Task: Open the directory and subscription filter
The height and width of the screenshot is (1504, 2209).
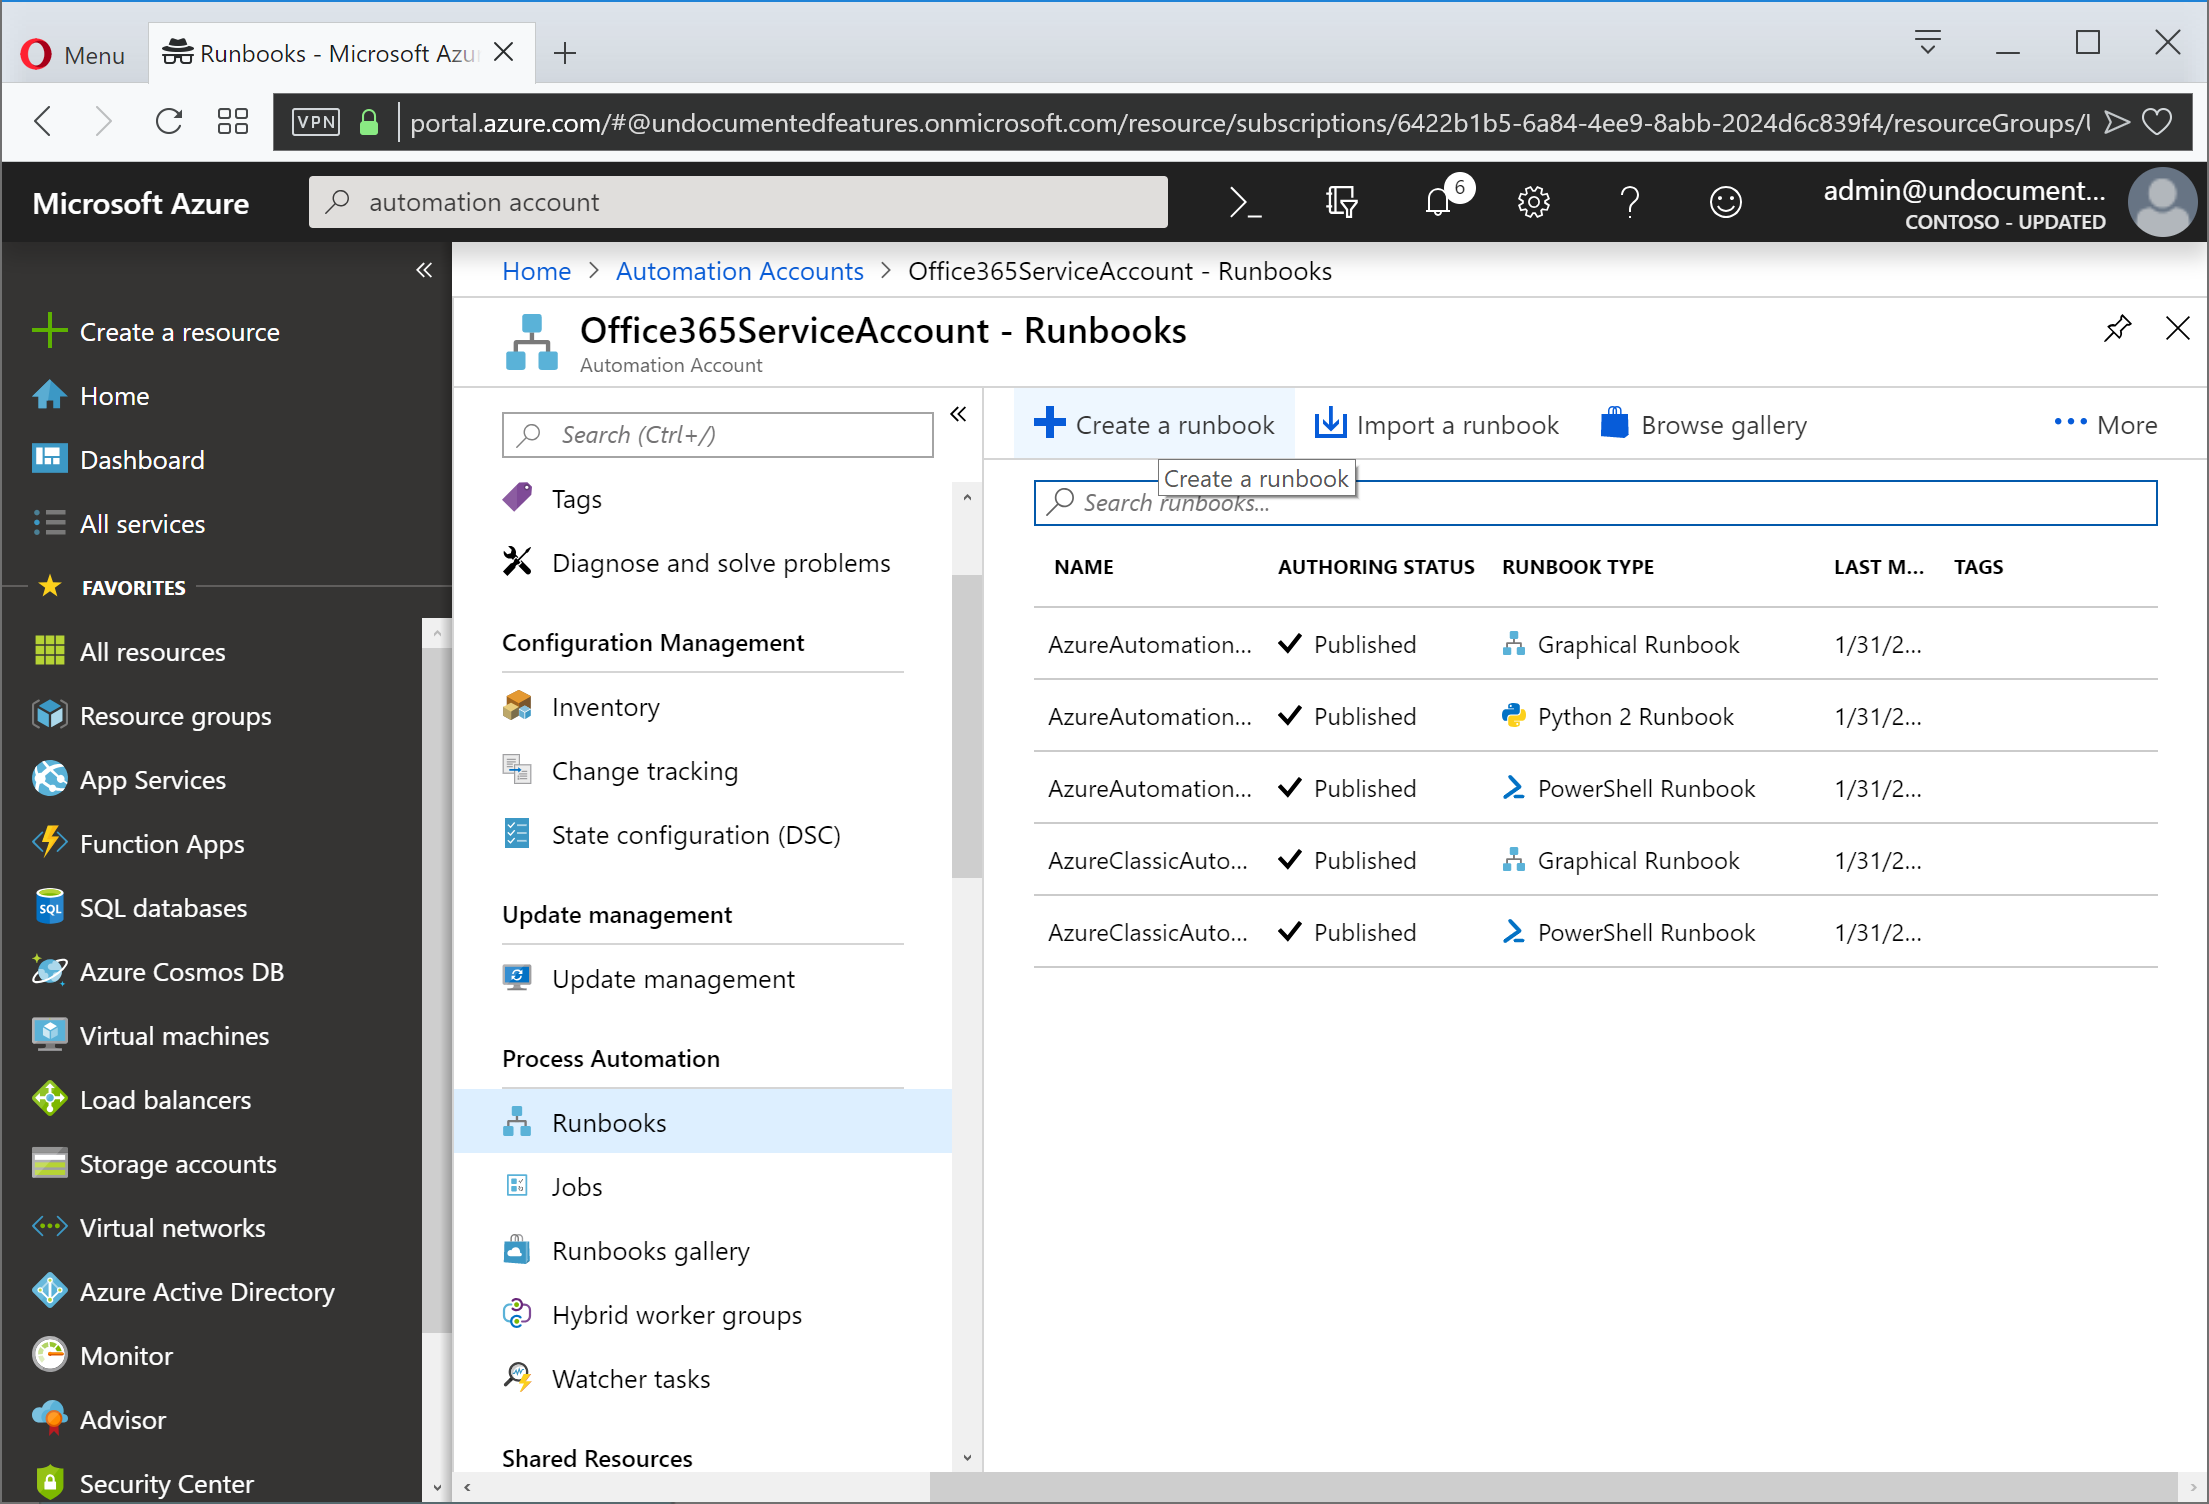Action: pos(1341,202)
